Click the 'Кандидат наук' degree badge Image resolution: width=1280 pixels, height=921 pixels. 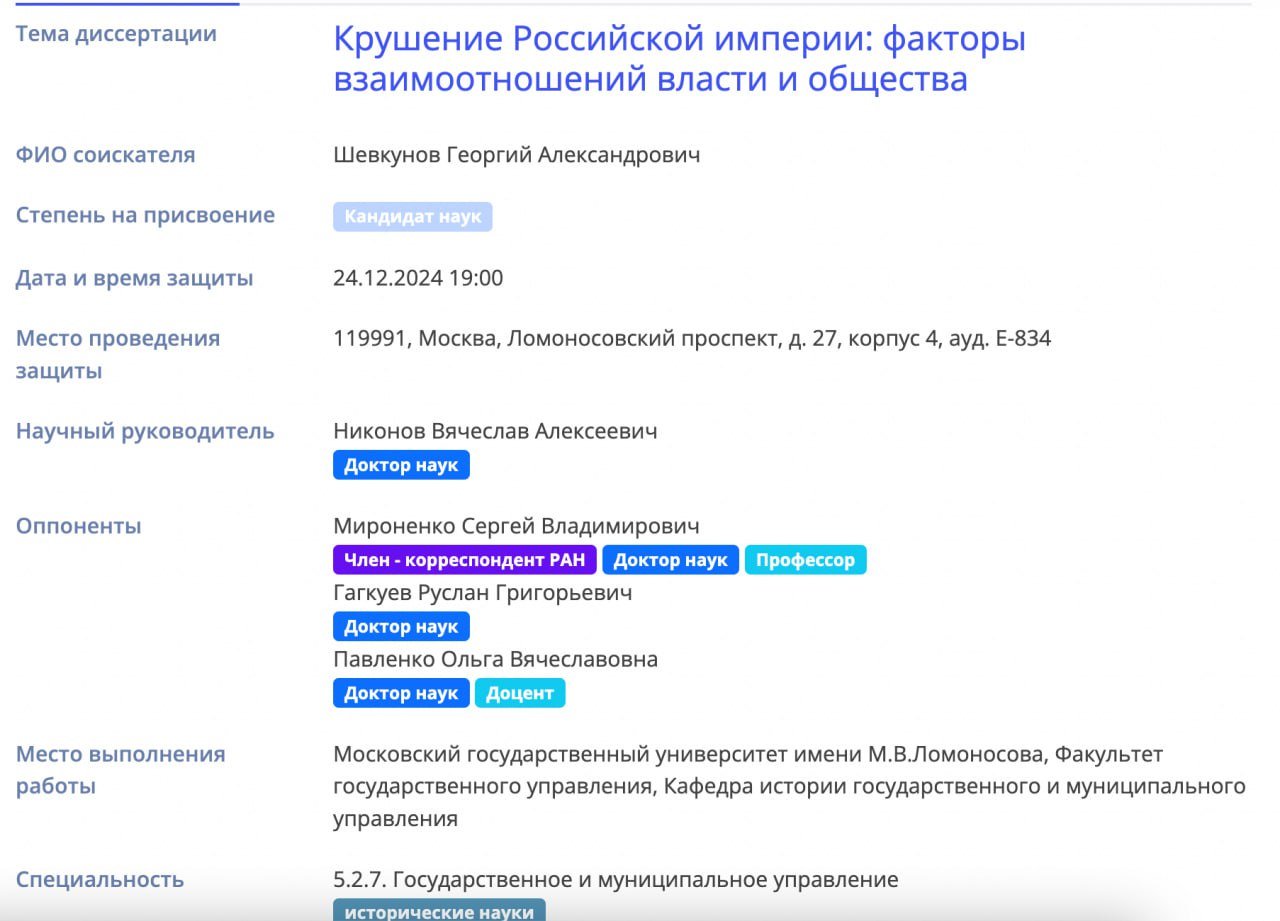coord(412,217)
